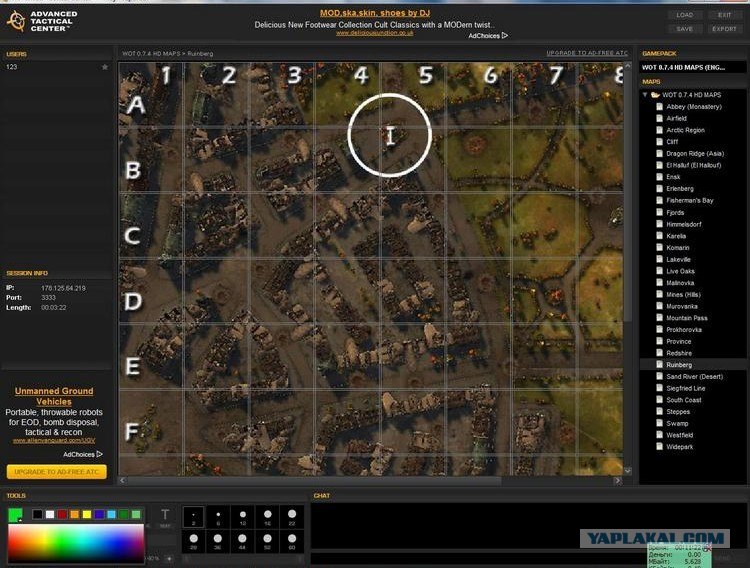Image resolution: width=750 pixels, height=568 pixels.
Task: Choose brush size 2
Action: 193,517
